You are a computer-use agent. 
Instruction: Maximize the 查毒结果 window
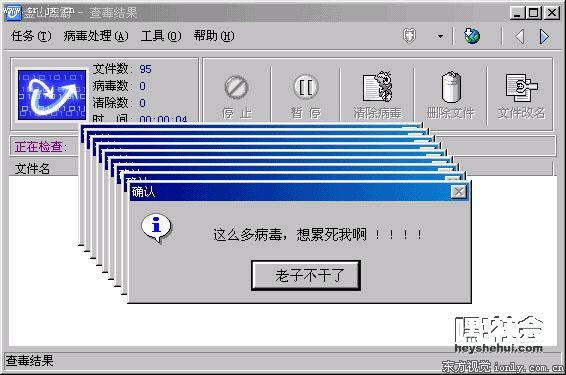pyautogui.click(x=534, y=13)
